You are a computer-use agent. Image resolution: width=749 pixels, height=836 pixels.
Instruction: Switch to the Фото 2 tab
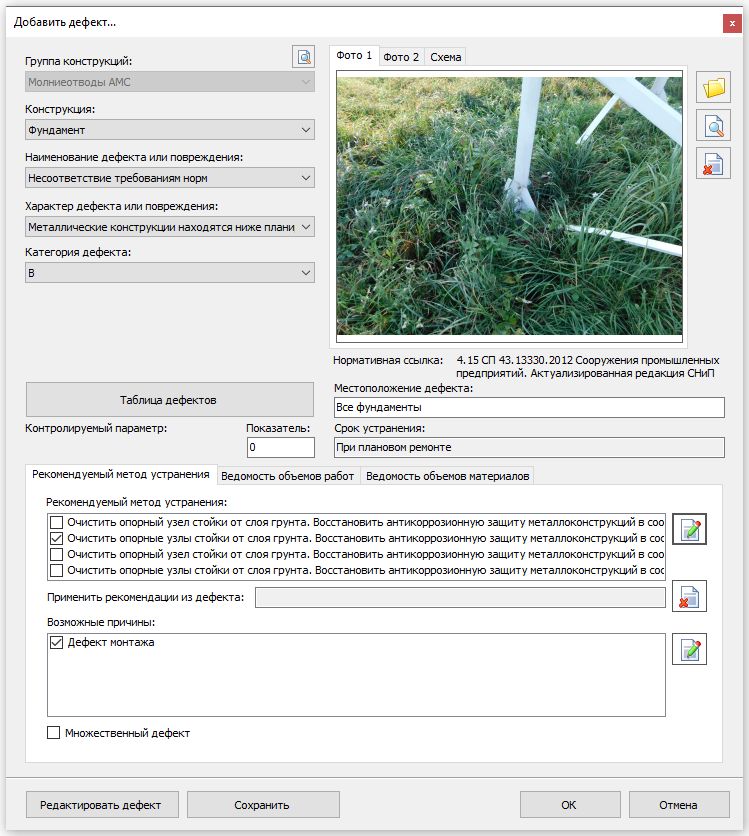[401, 57]
